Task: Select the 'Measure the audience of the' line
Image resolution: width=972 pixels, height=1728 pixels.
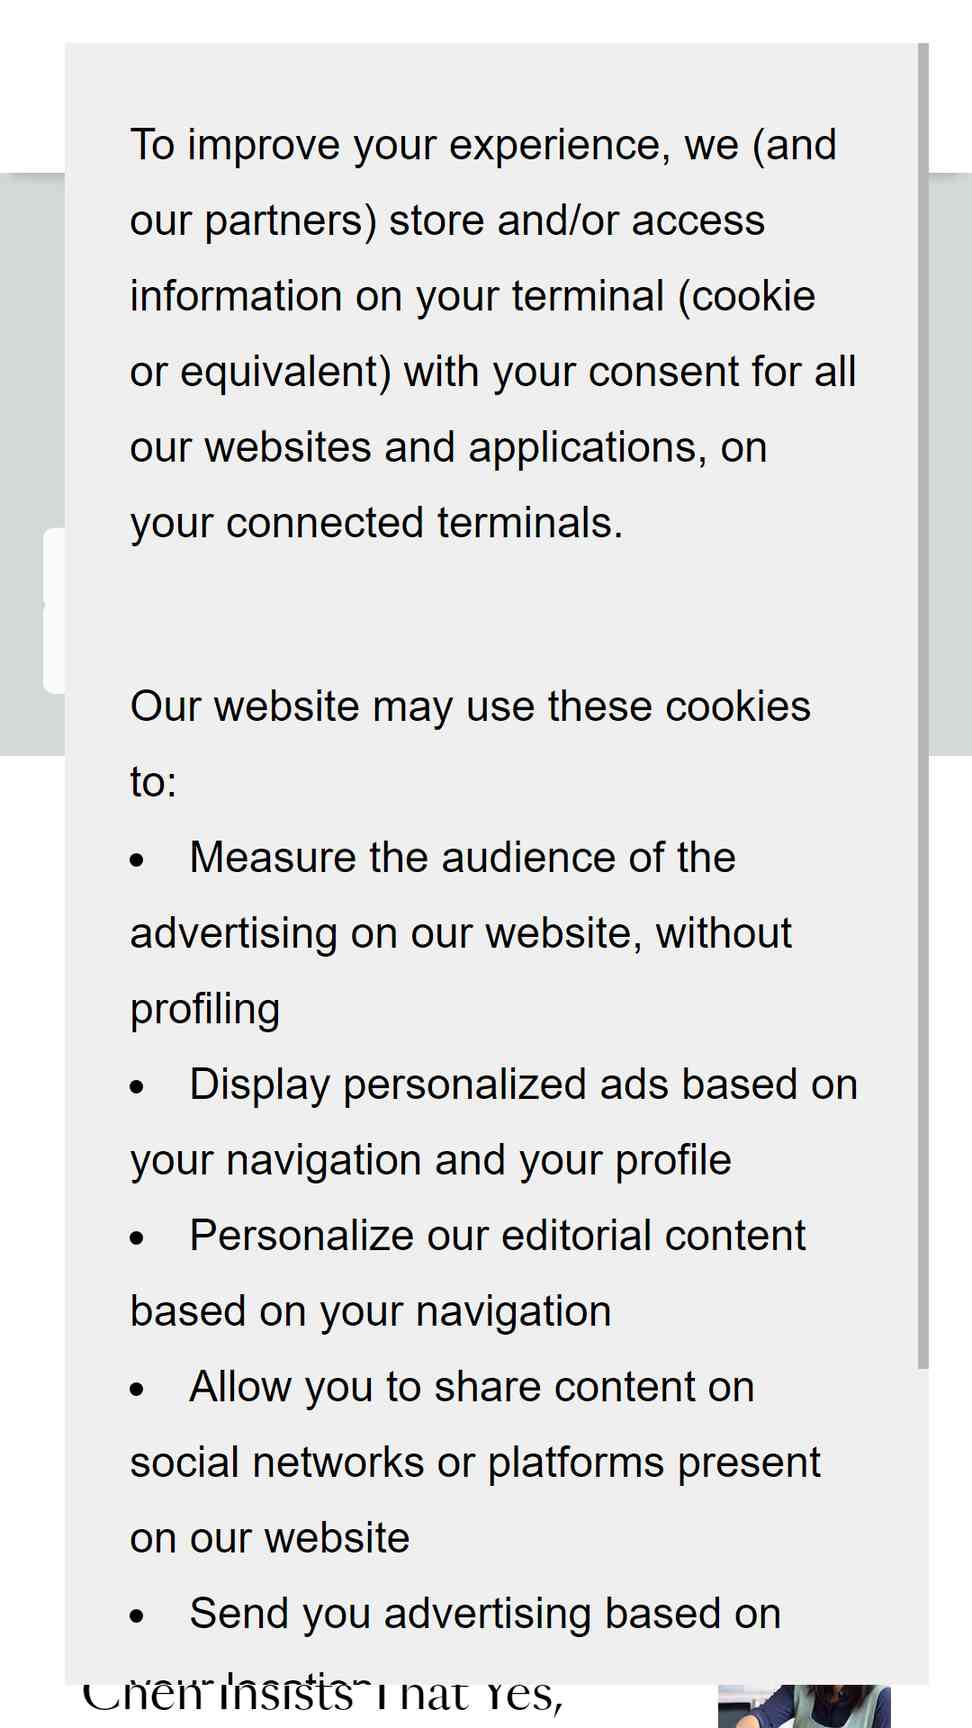Action: tap(462, 858)
